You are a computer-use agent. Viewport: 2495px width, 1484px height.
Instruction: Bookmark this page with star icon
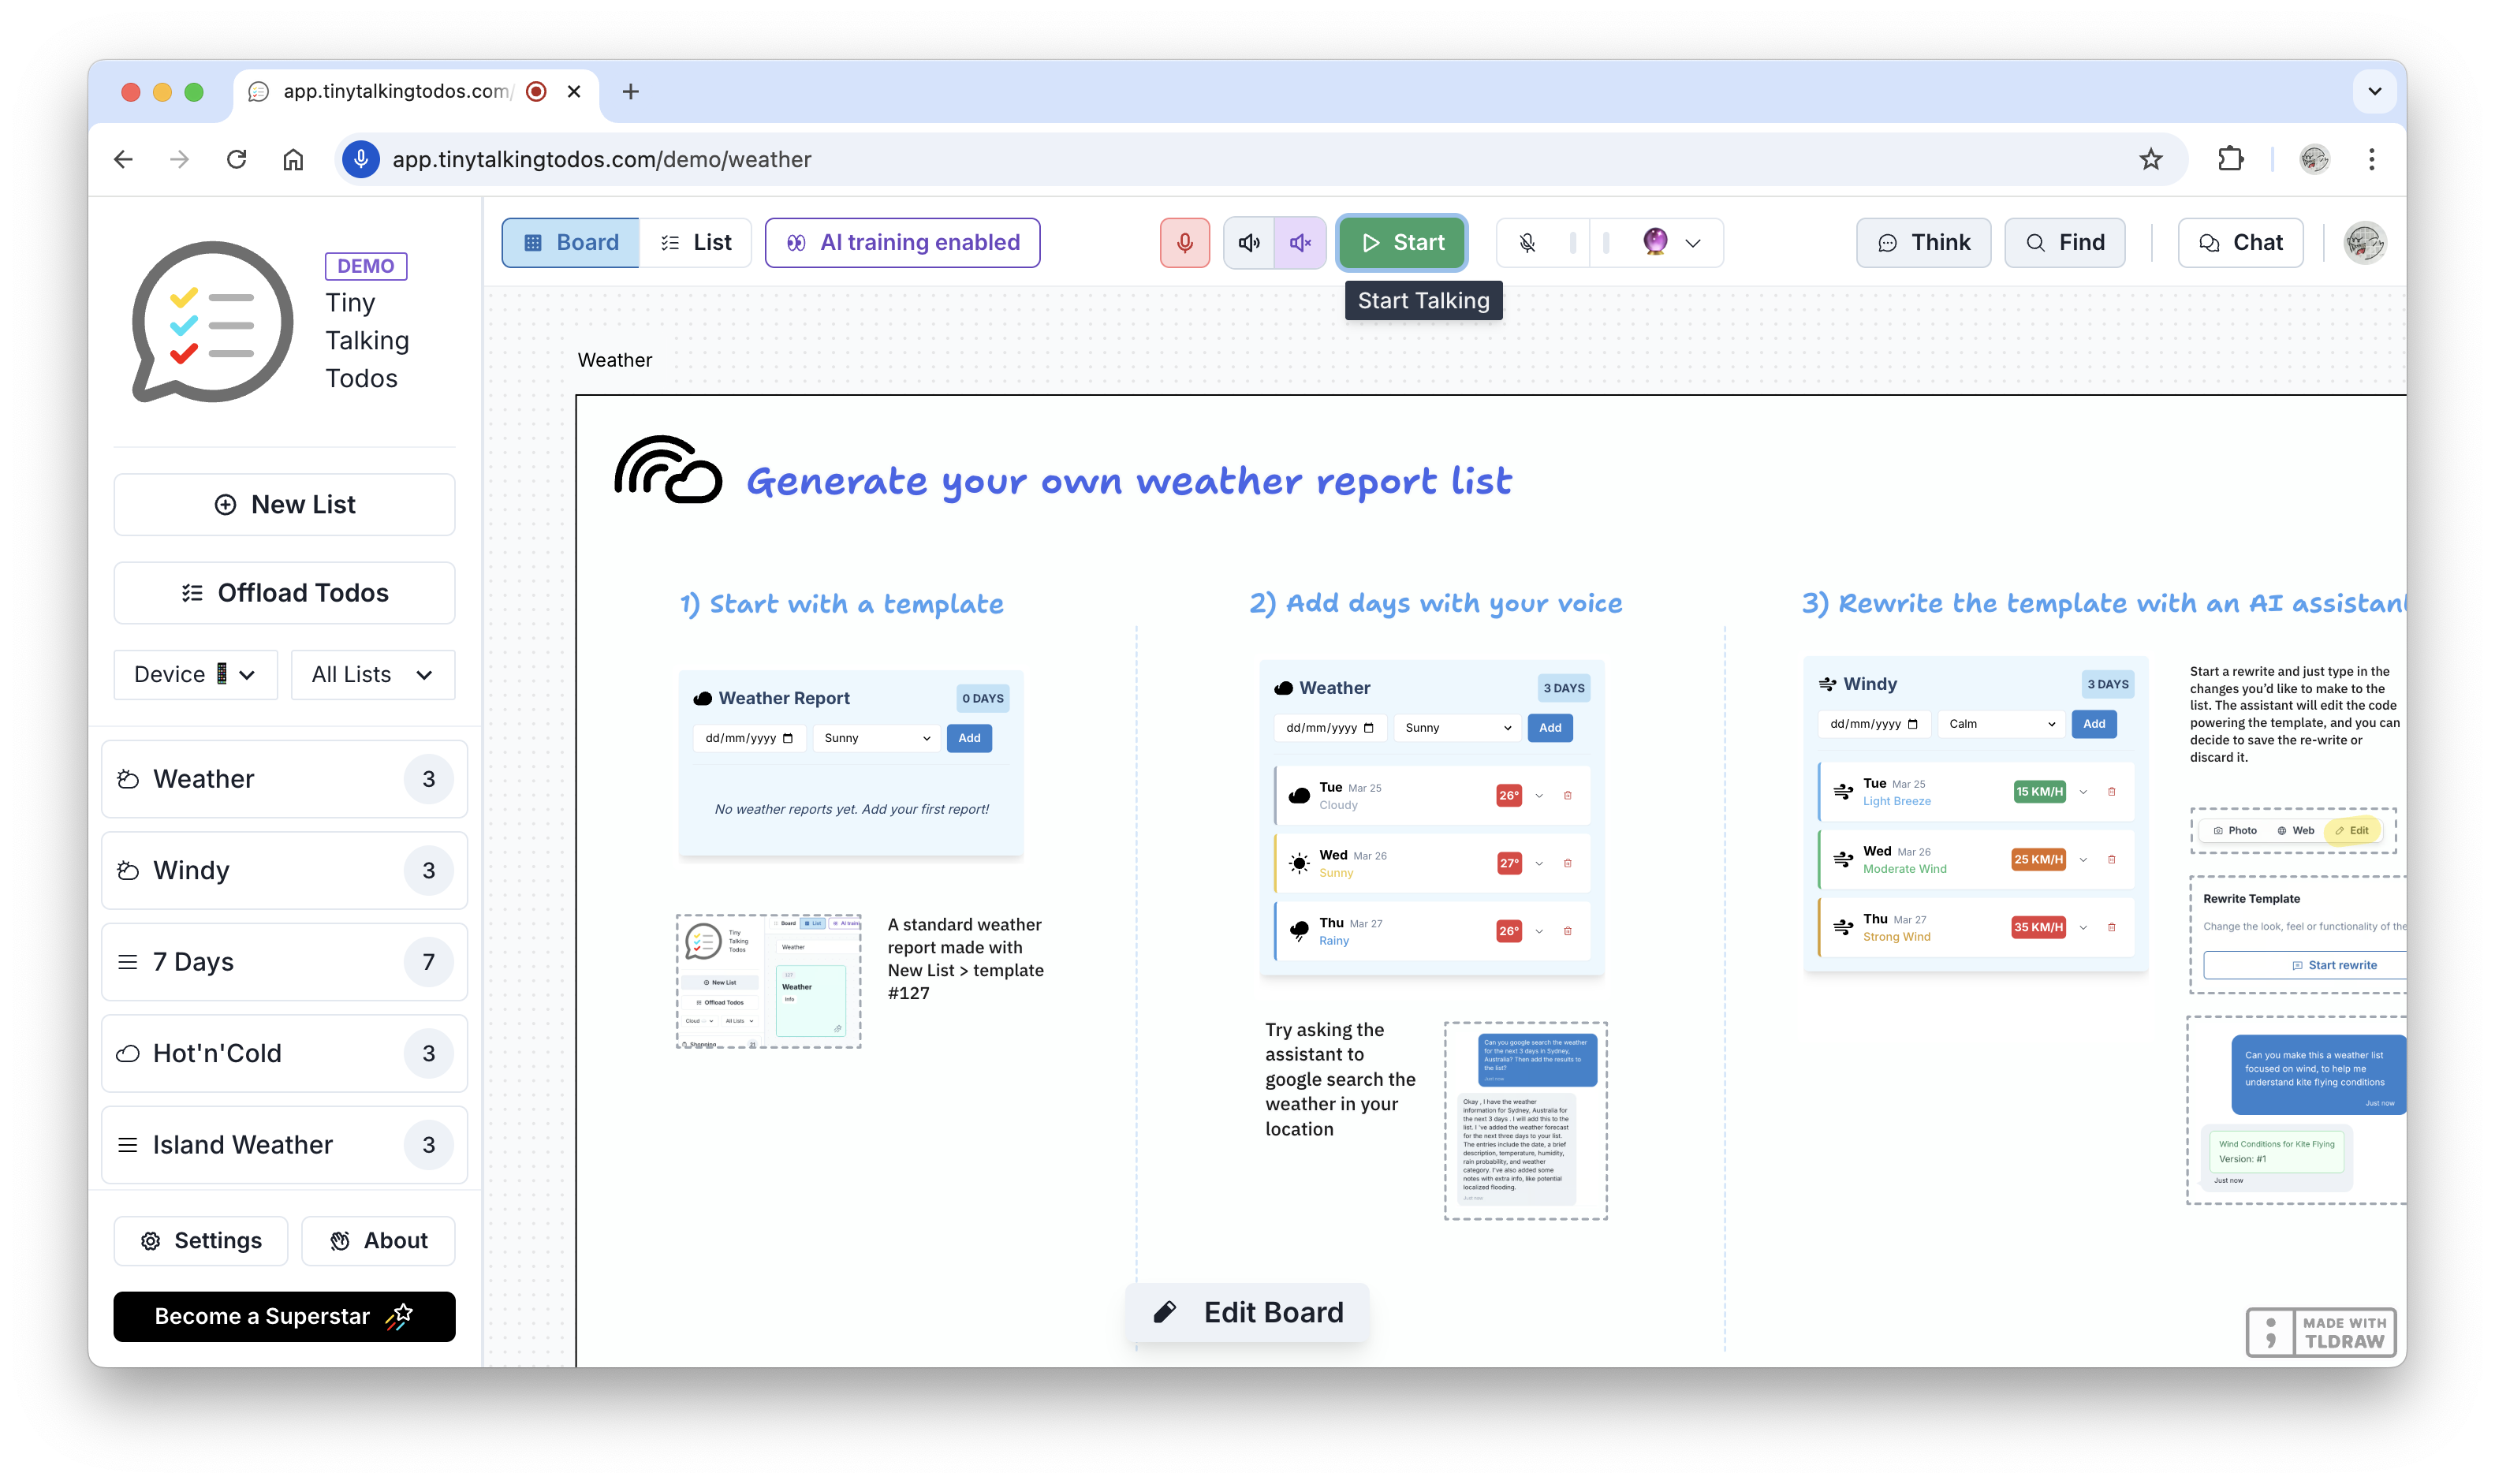pyautogui.click(x=2150, y=159)
